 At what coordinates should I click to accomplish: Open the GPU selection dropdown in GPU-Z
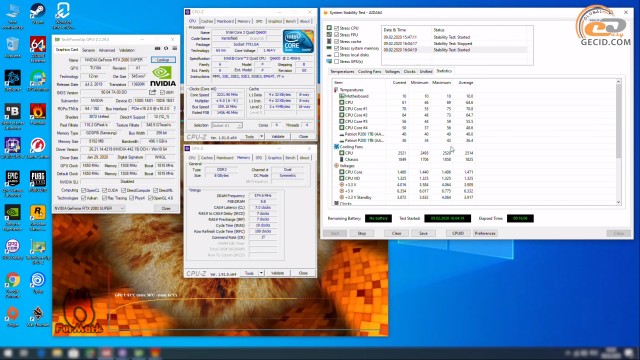89,208
